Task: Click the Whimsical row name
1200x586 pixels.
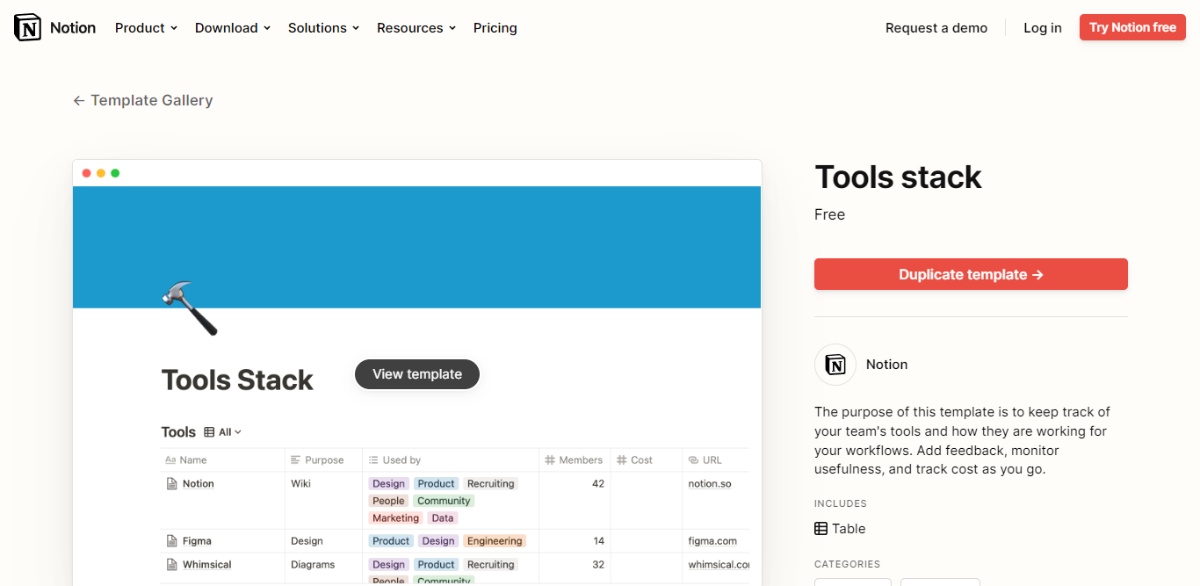Action: coord(207,565)
